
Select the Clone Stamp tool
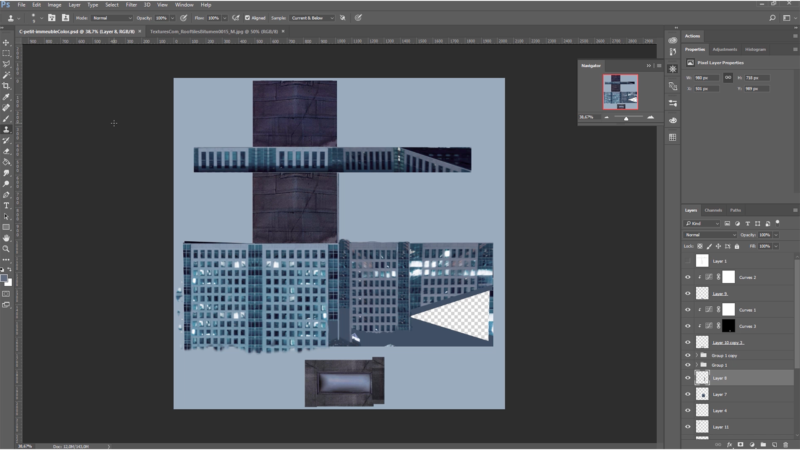point(6,130)
